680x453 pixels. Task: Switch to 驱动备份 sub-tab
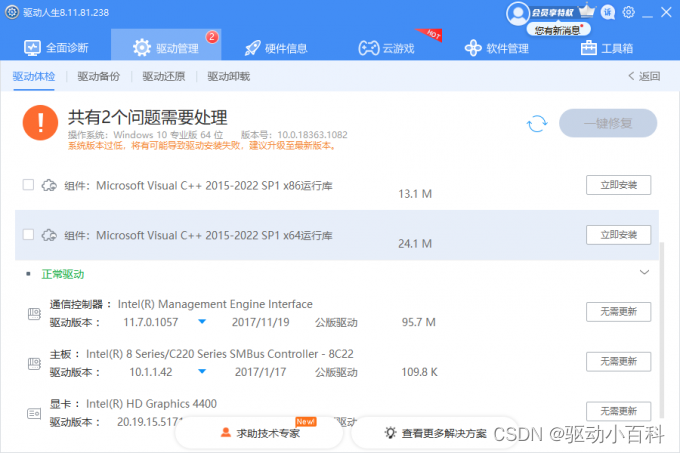[98, 76]
